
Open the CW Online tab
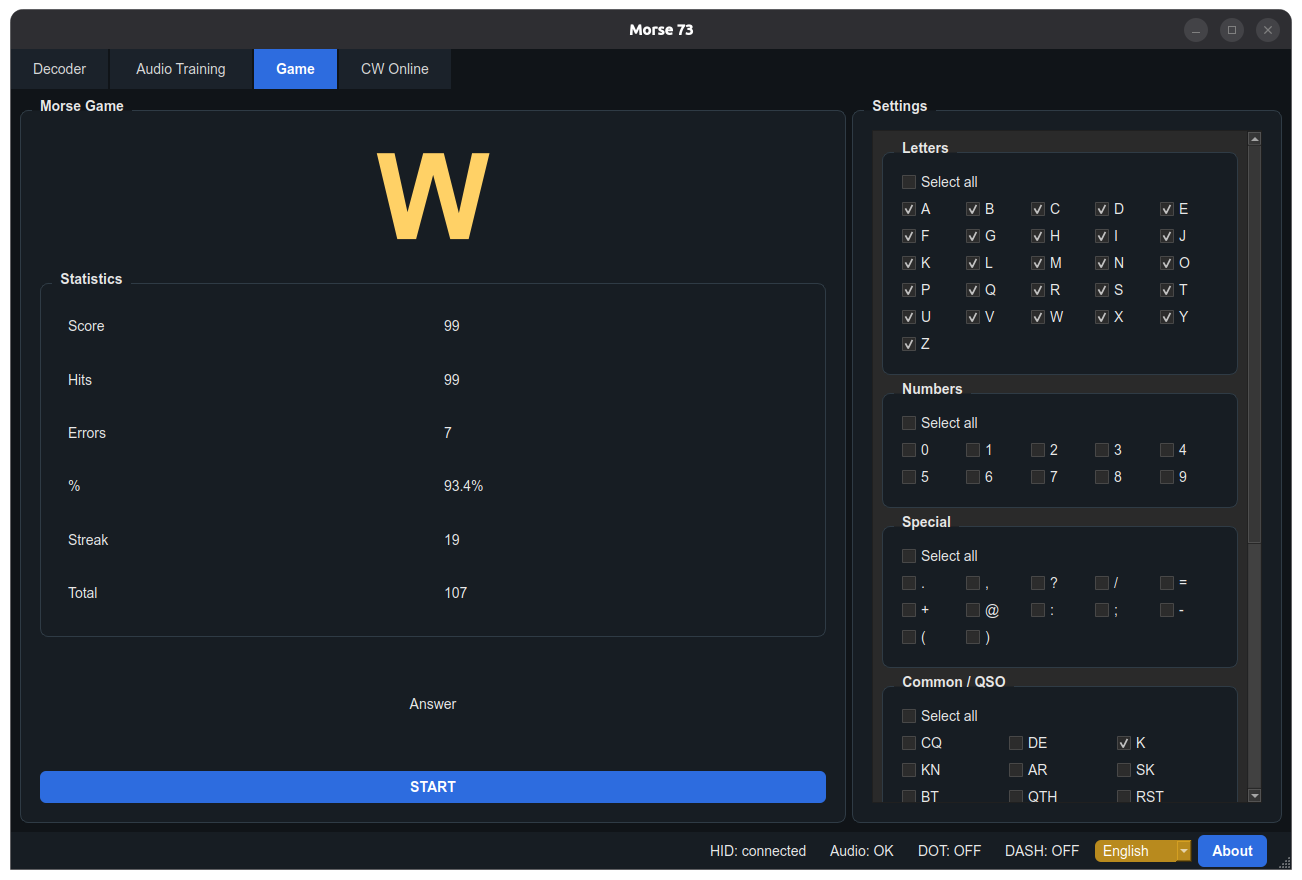click(x=395, y=69)
